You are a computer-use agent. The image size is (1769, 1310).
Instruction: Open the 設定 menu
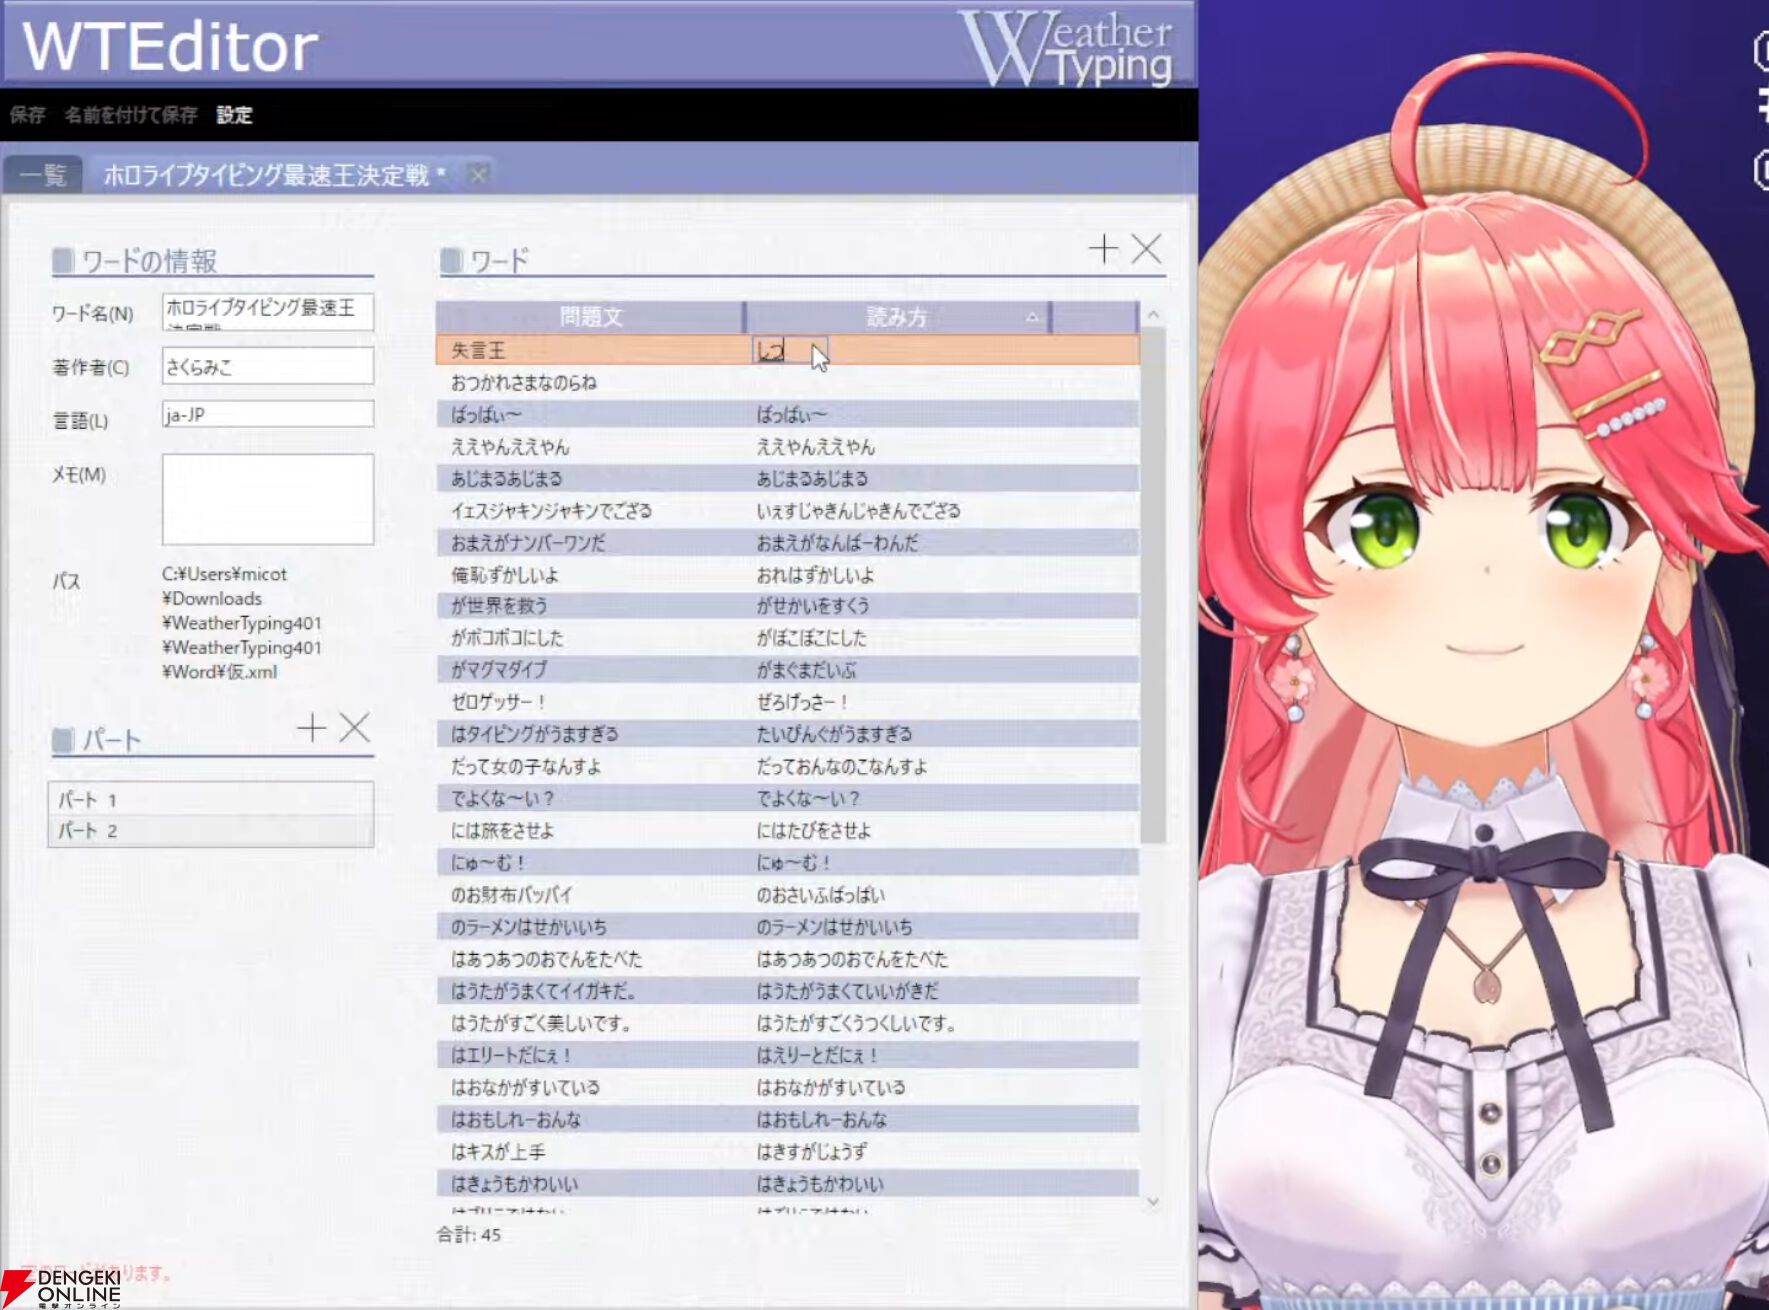coord(235,115)
